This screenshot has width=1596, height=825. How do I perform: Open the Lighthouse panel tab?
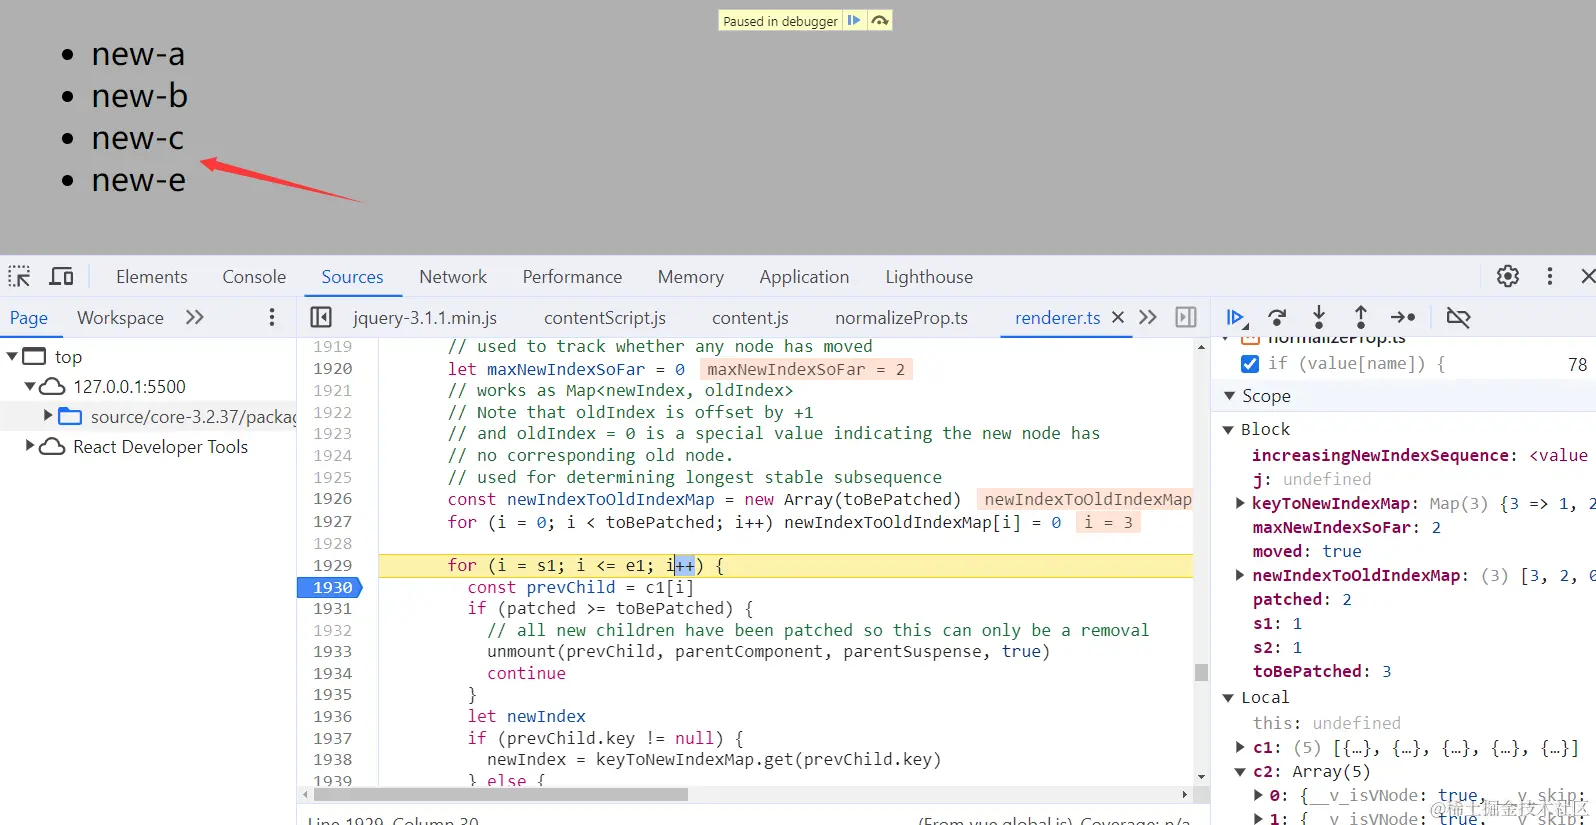pos(929,277)
